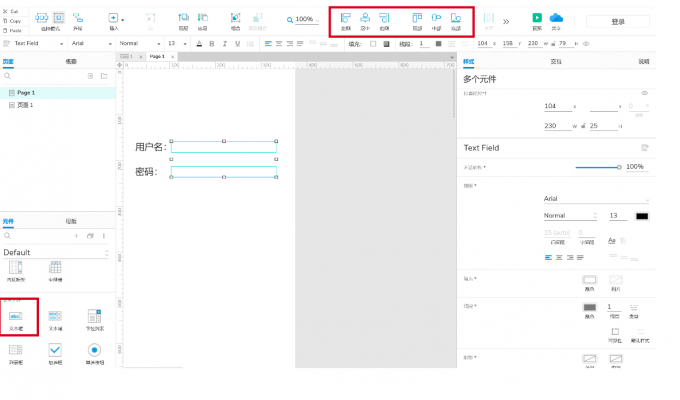Bring selection to front icon

[x=183, y=20]
